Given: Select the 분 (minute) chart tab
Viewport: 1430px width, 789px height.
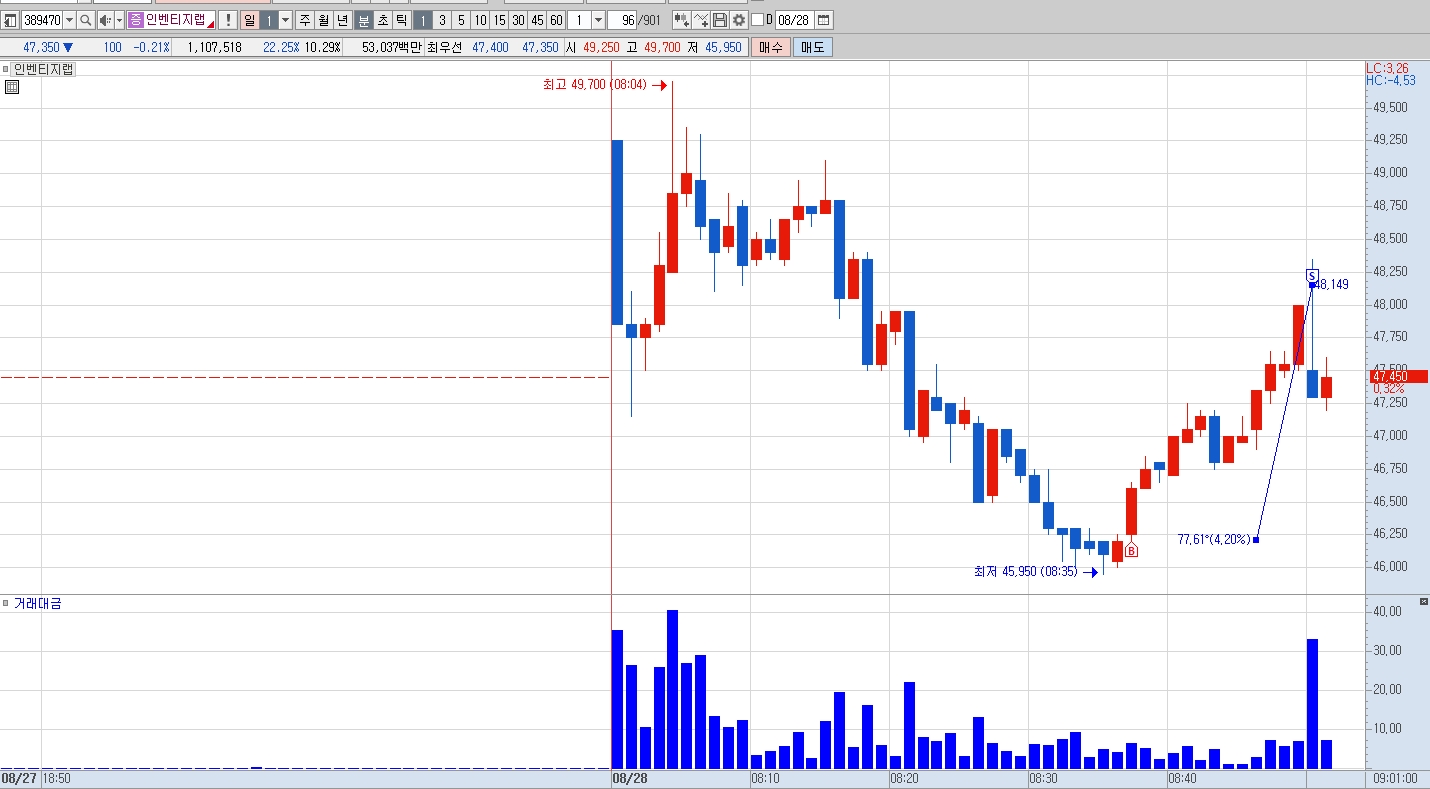Looking at the screenshot, I should [x=364, y=20].
